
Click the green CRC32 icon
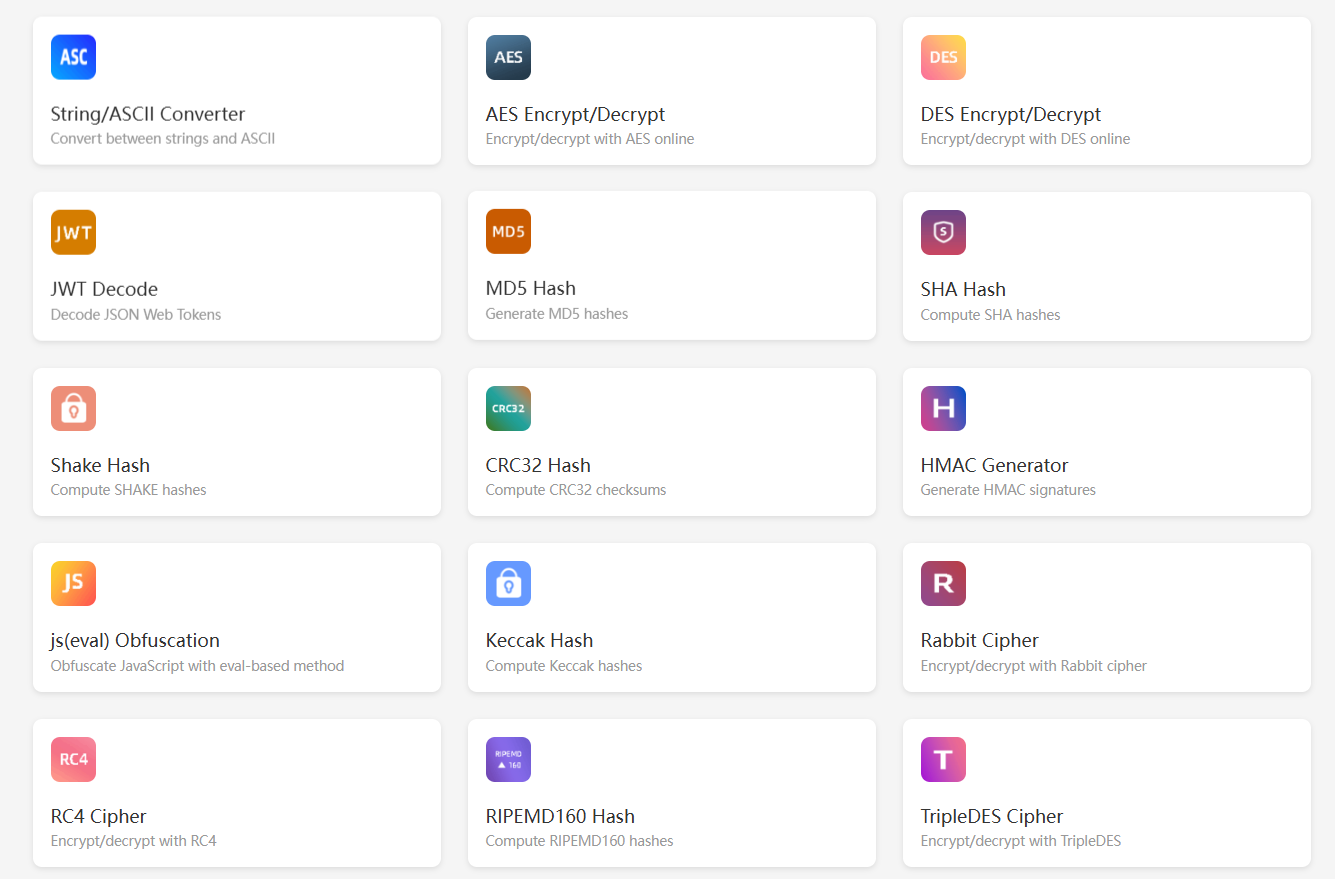click(508, 408)
